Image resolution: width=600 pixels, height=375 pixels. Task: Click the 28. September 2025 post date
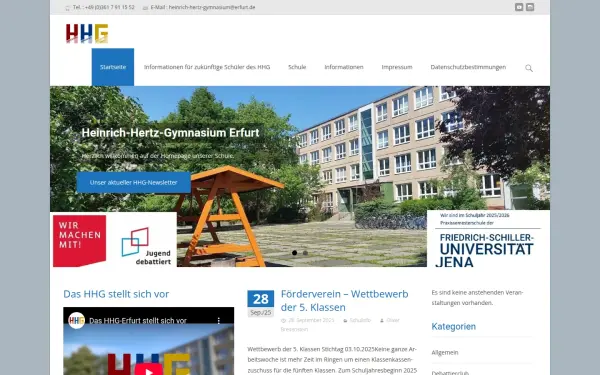[311, 320]
